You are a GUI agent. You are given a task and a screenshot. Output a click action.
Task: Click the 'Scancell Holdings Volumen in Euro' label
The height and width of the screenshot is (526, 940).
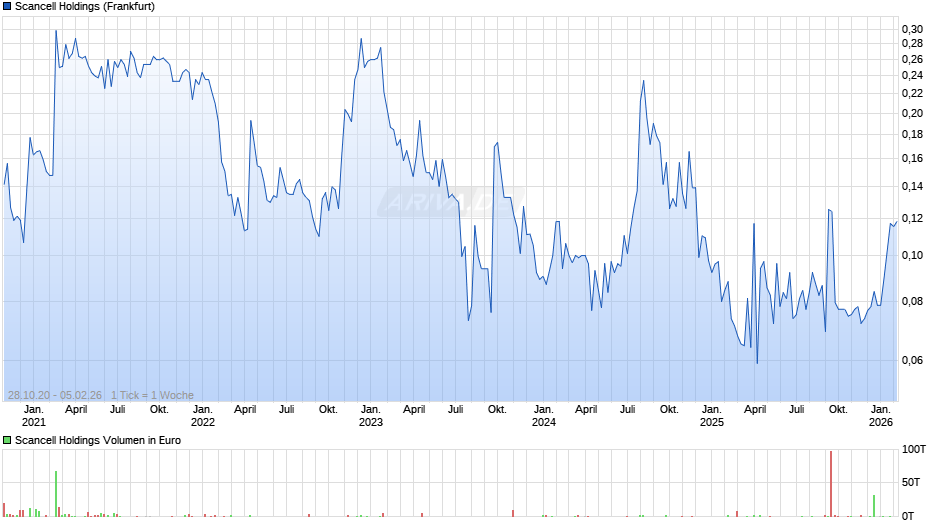pos(98,440)
